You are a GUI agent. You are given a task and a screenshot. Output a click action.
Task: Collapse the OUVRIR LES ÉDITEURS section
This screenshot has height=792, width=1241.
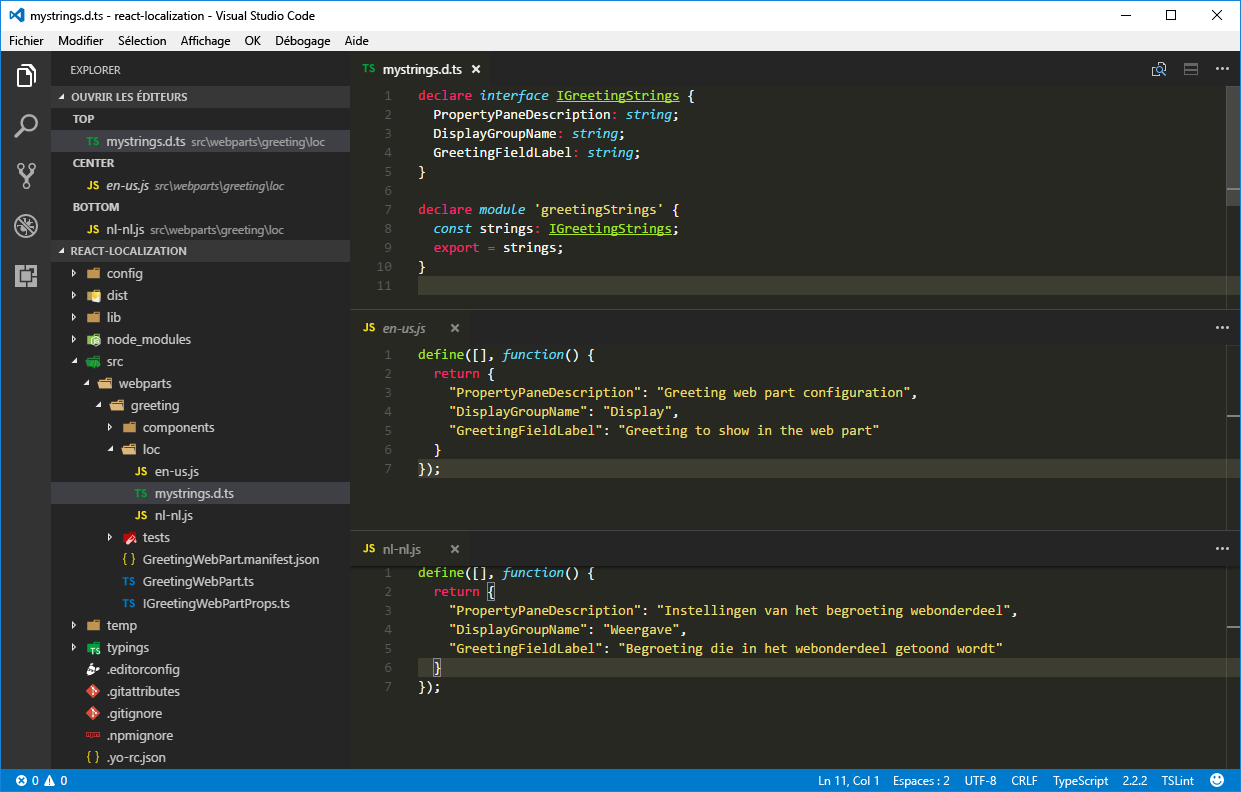[120, 97]
